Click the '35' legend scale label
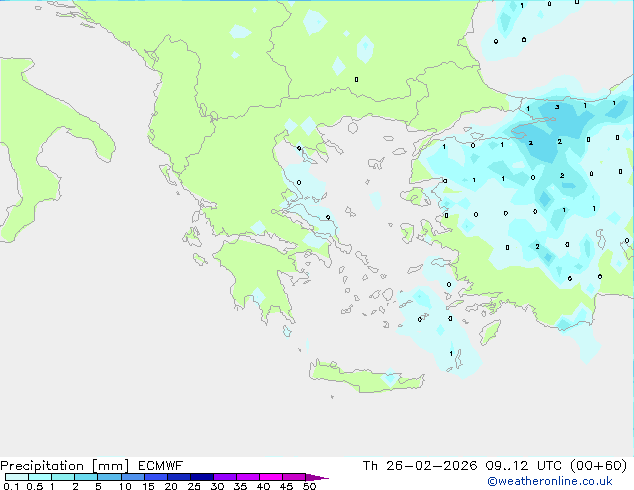634x490 pixels. [240, 486]
